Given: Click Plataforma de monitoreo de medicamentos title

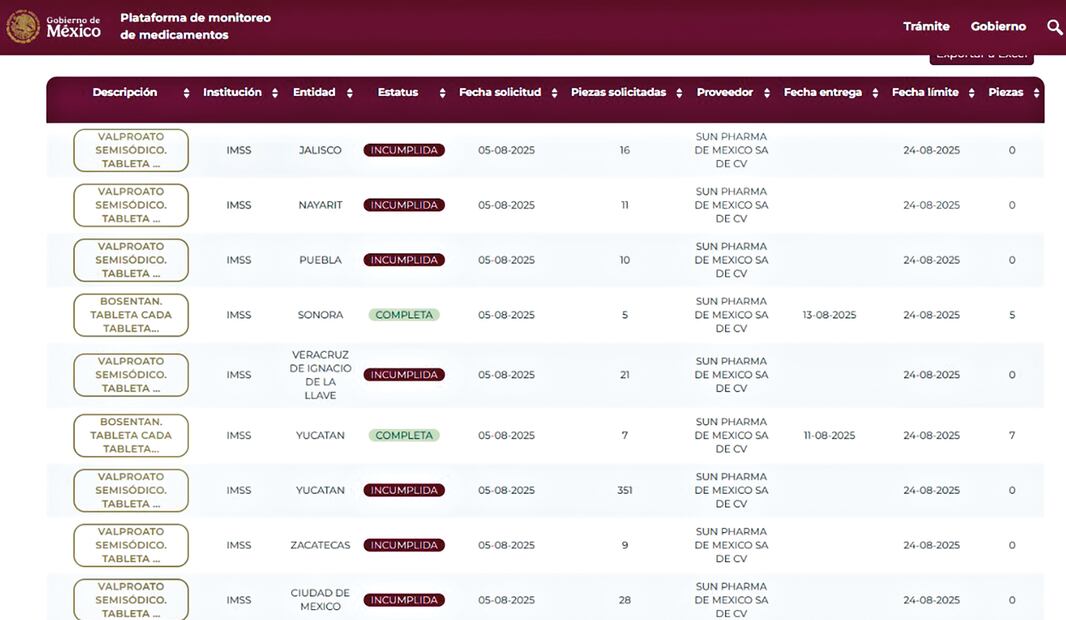Looking at the screenshot, I should [x=195, y=27].
